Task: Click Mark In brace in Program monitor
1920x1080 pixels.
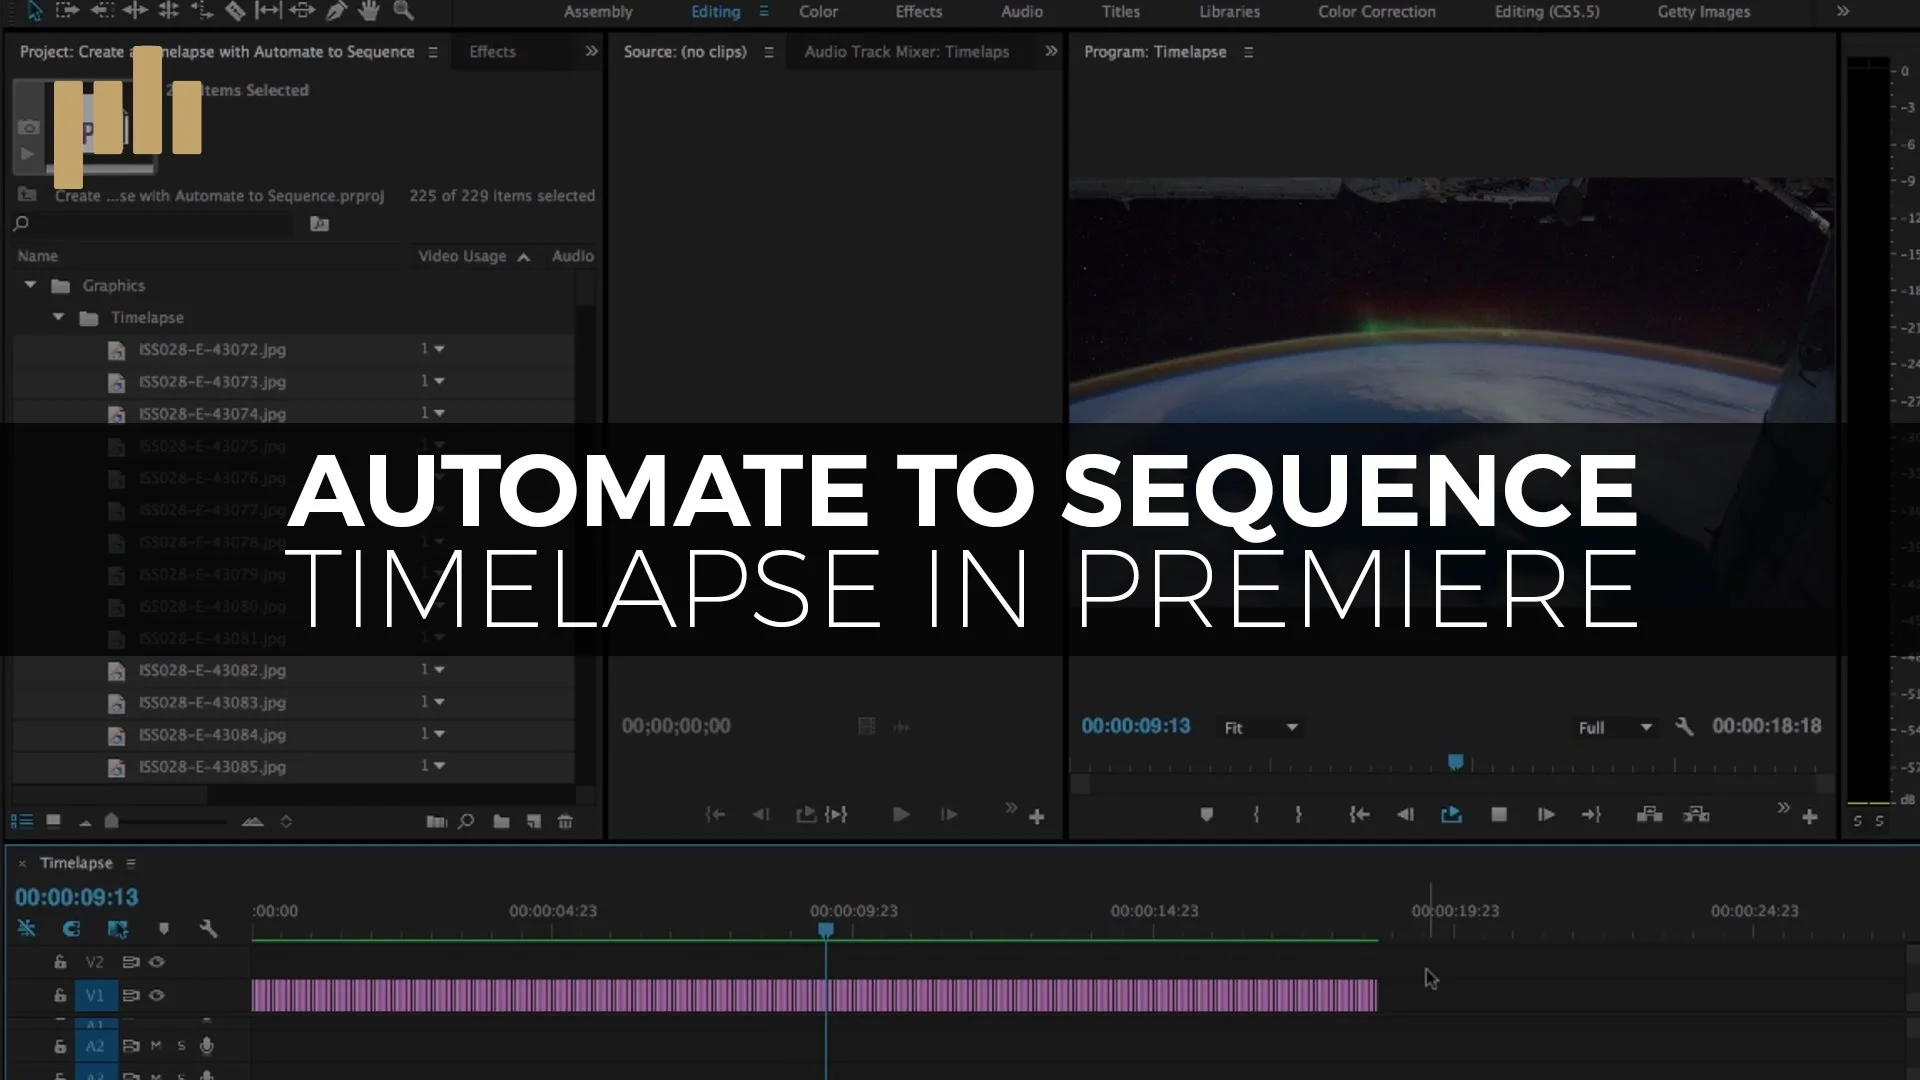Action: pos(1256,815)
